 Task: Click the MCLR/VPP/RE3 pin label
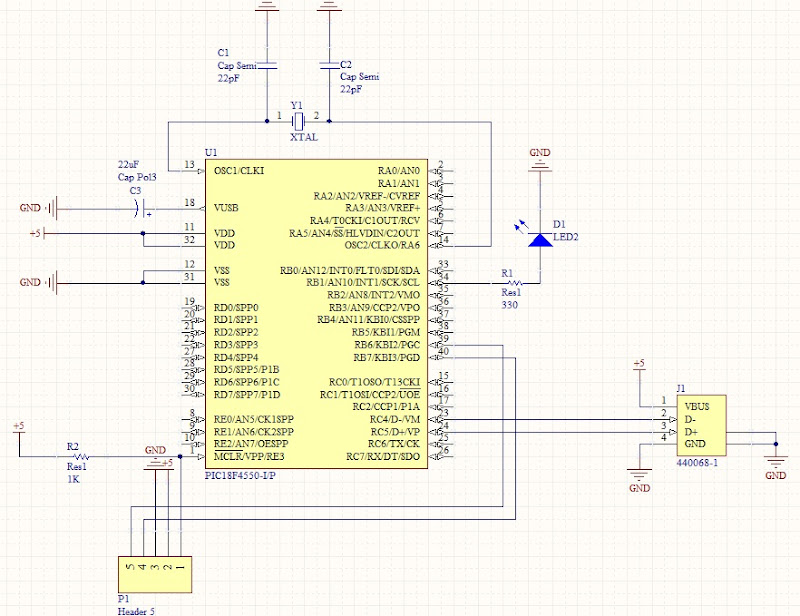point(249,456)
